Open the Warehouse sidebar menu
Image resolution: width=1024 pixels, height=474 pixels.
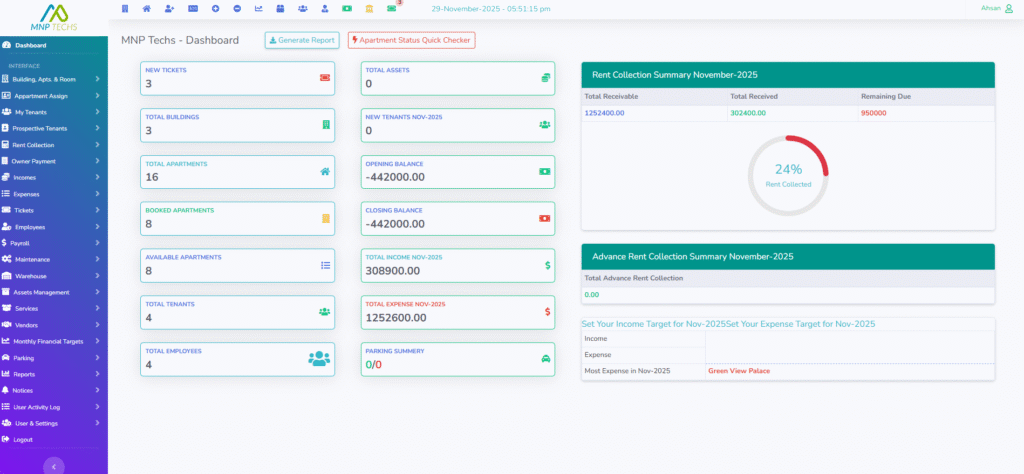[54, 276]
